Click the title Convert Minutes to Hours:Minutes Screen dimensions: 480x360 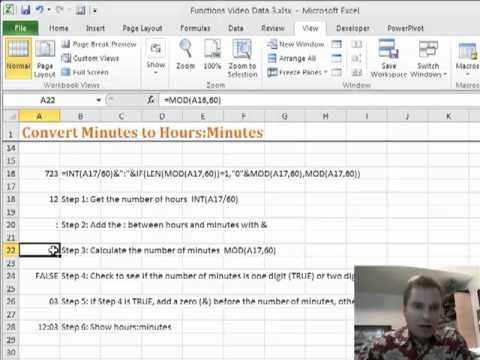tap(143, 133)
